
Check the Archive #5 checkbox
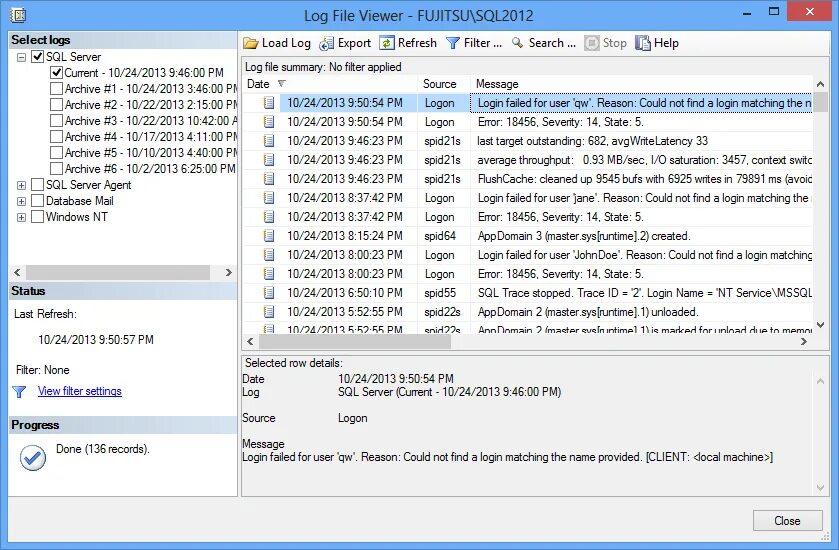56,153
